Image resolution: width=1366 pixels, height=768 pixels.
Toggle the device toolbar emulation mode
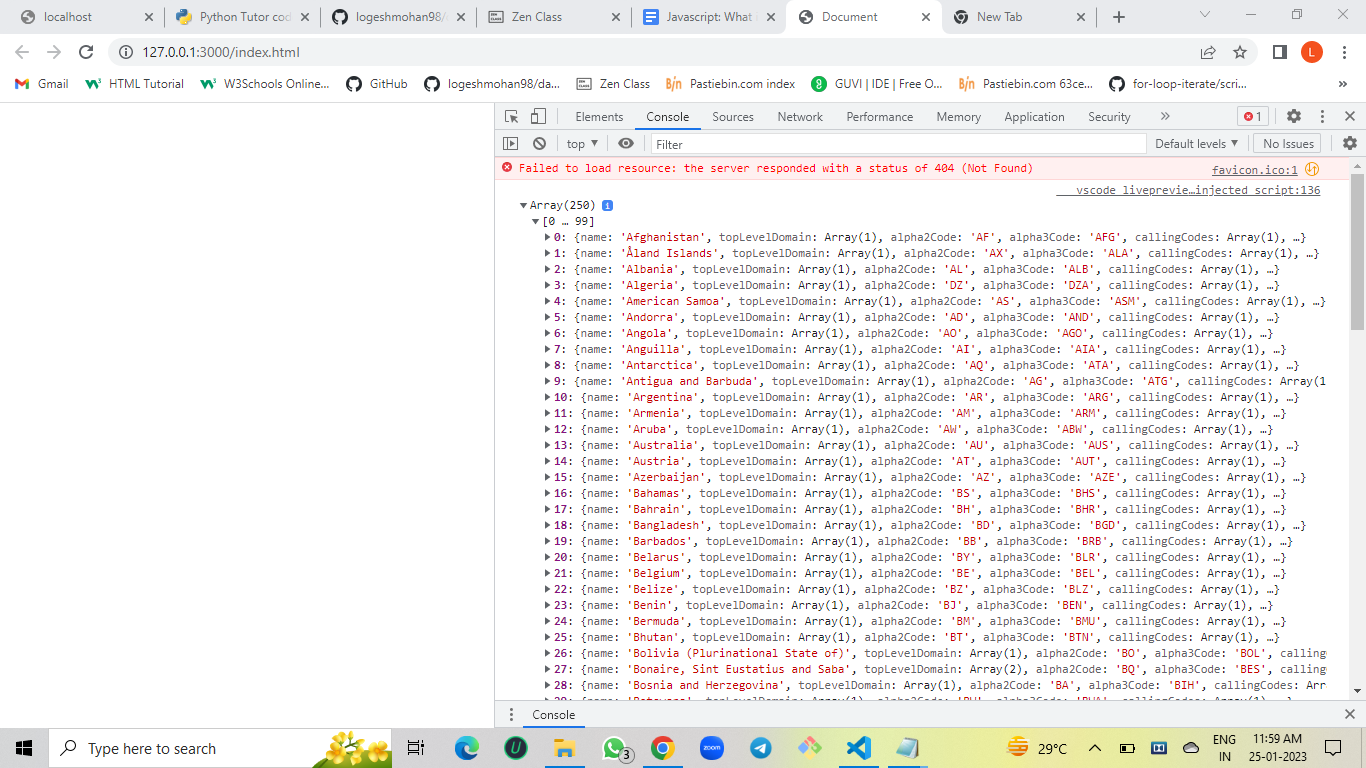537,116
